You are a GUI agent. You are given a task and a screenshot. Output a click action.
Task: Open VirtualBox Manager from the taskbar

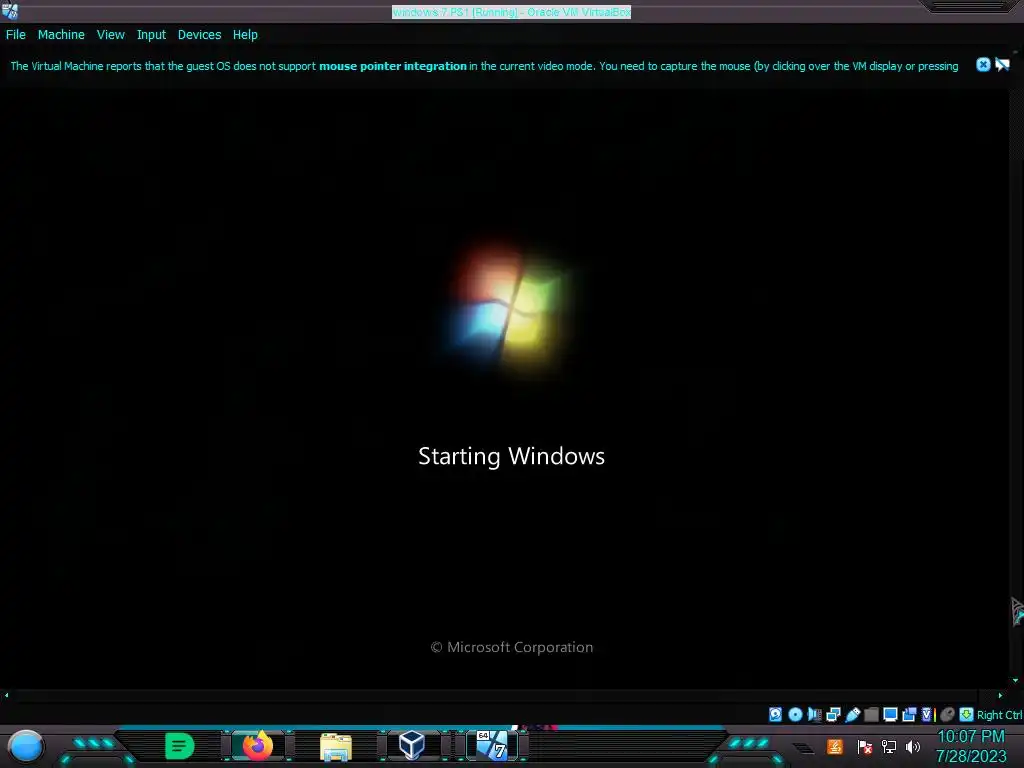click(412, 745)
